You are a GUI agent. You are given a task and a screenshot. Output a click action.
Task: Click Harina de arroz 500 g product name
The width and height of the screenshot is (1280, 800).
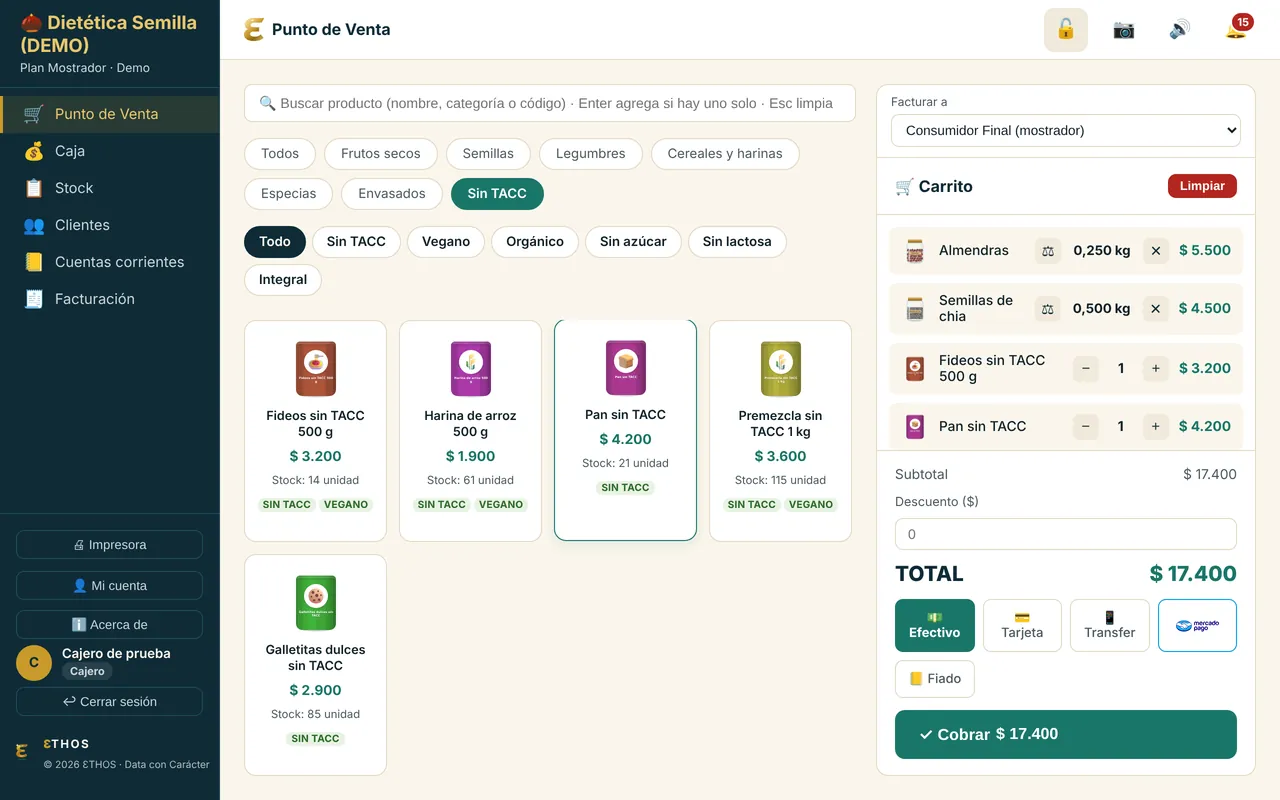pyautogui.click(x=470, y=424)
